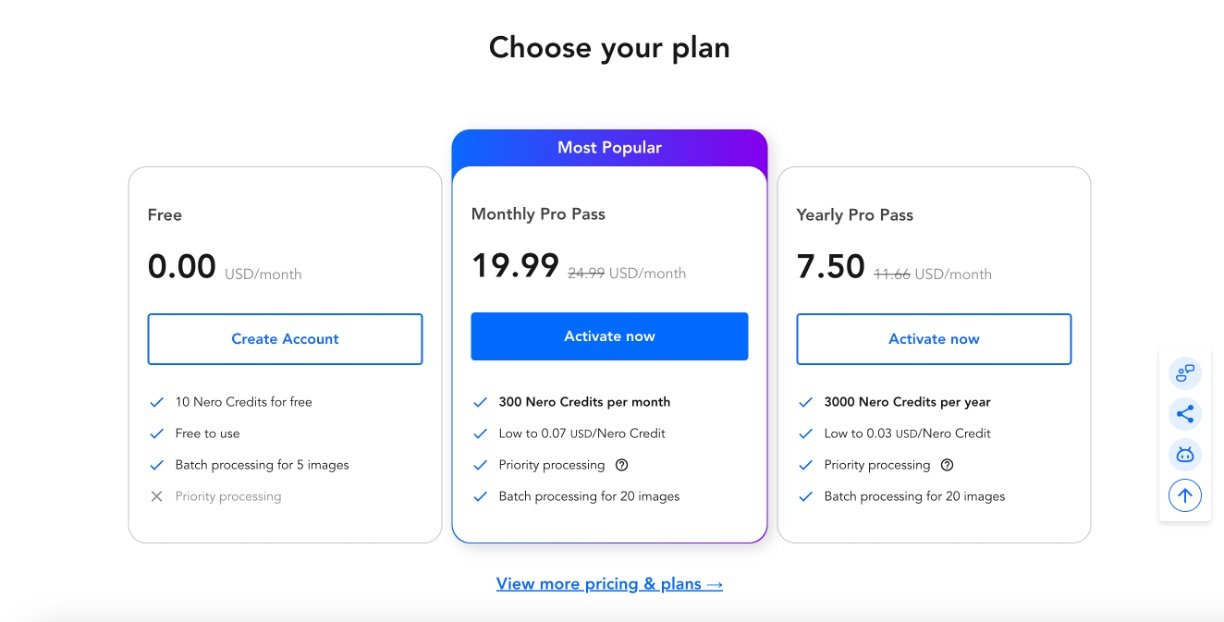Click the share icon in side panel
The width and height of the screenshot is (1224, 622).
1185,414
